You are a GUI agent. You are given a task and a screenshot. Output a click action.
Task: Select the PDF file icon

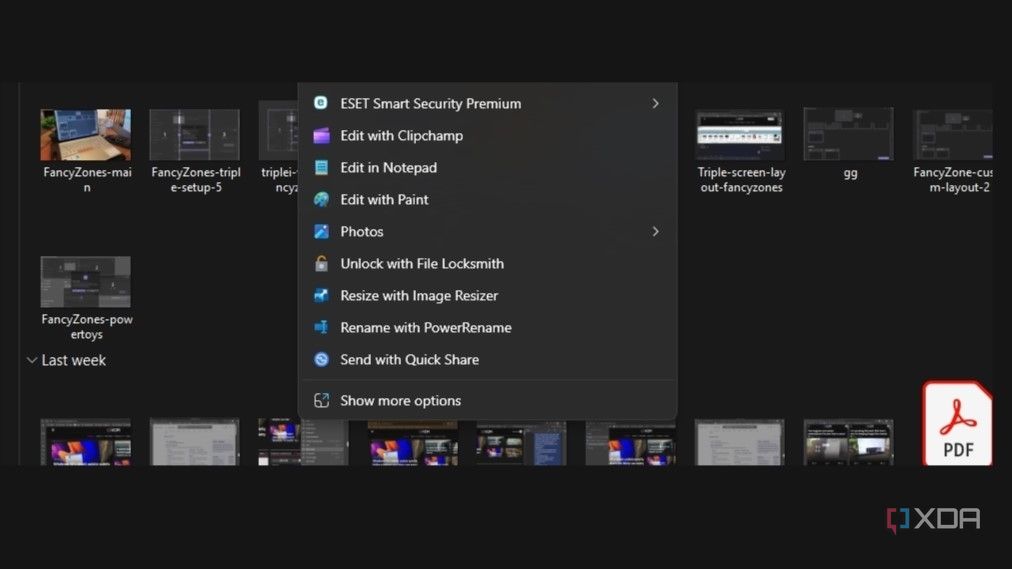(957, 424)
